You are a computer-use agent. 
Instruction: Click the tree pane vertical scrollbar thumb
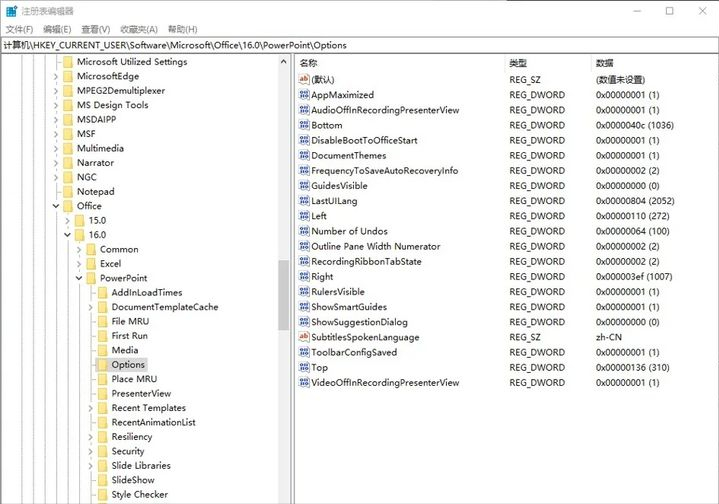pos(283,295)
